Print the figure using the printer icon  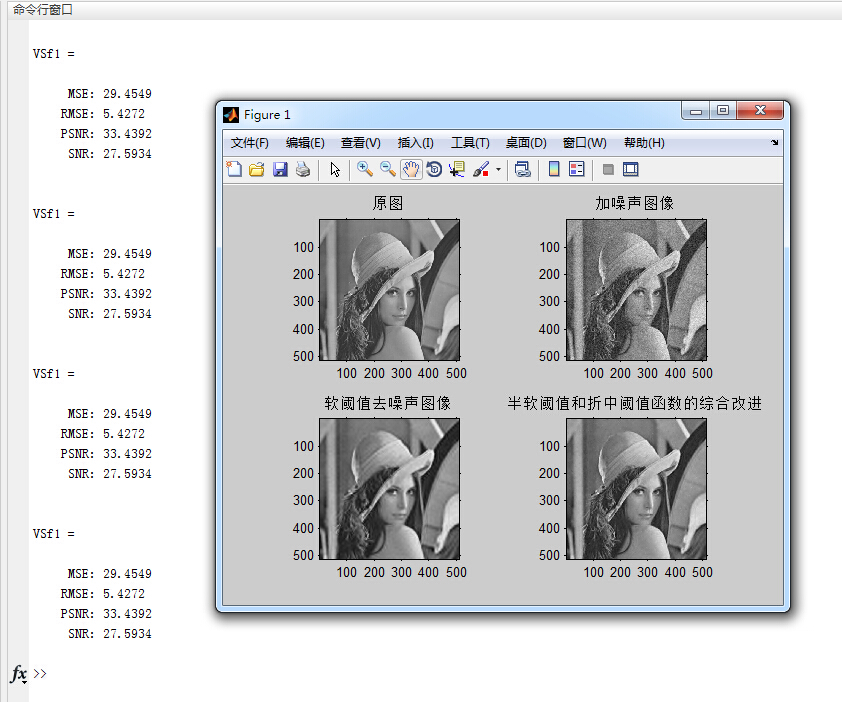(x=303, y=170)
